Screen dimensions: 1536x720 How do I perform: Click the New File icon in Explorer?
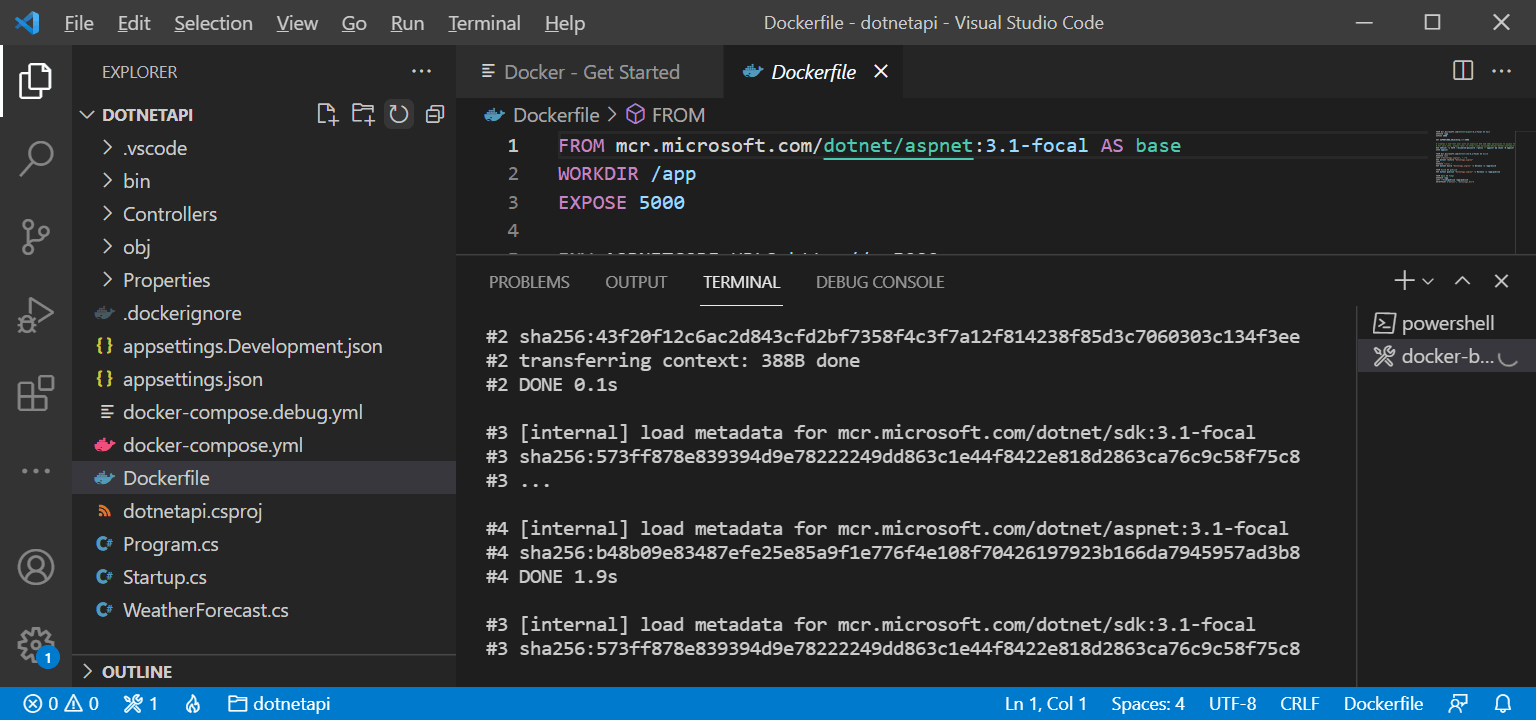tap(327, 114)
